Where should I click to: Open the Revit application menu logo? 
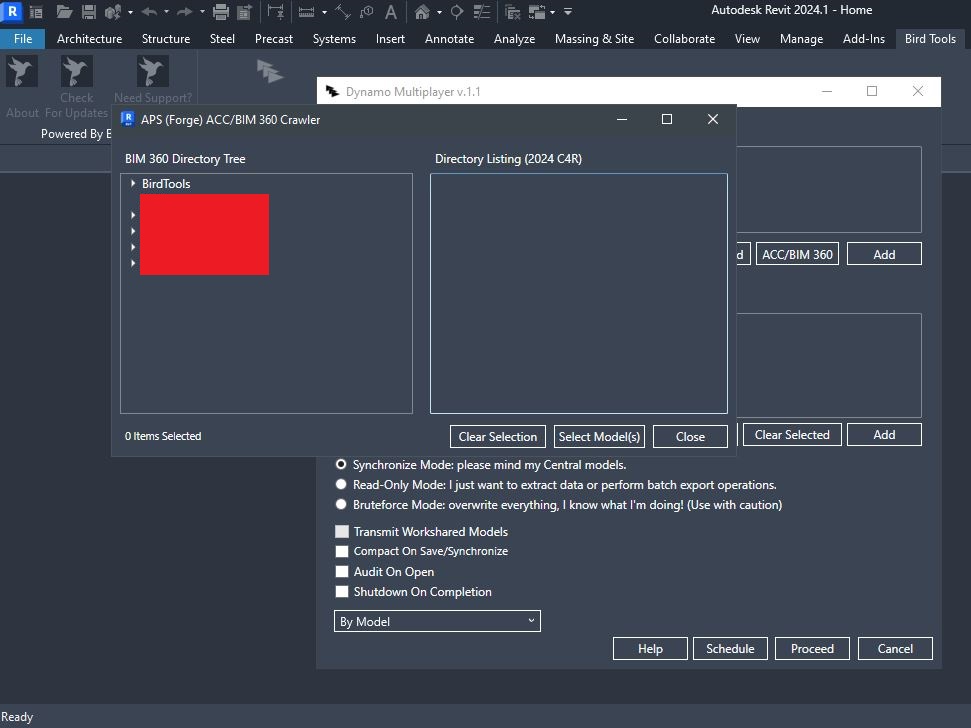coord(11,11)
